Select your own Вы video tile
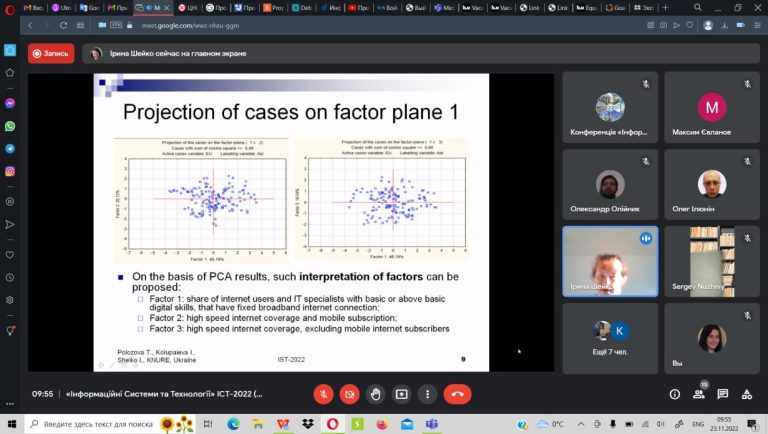768x434 pixels. click(x=712, y=338)
